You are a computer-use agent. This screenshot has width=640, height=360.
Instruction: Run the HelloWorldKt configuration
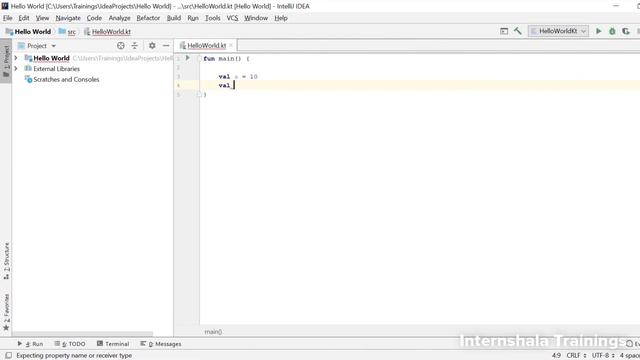[598, 31]
